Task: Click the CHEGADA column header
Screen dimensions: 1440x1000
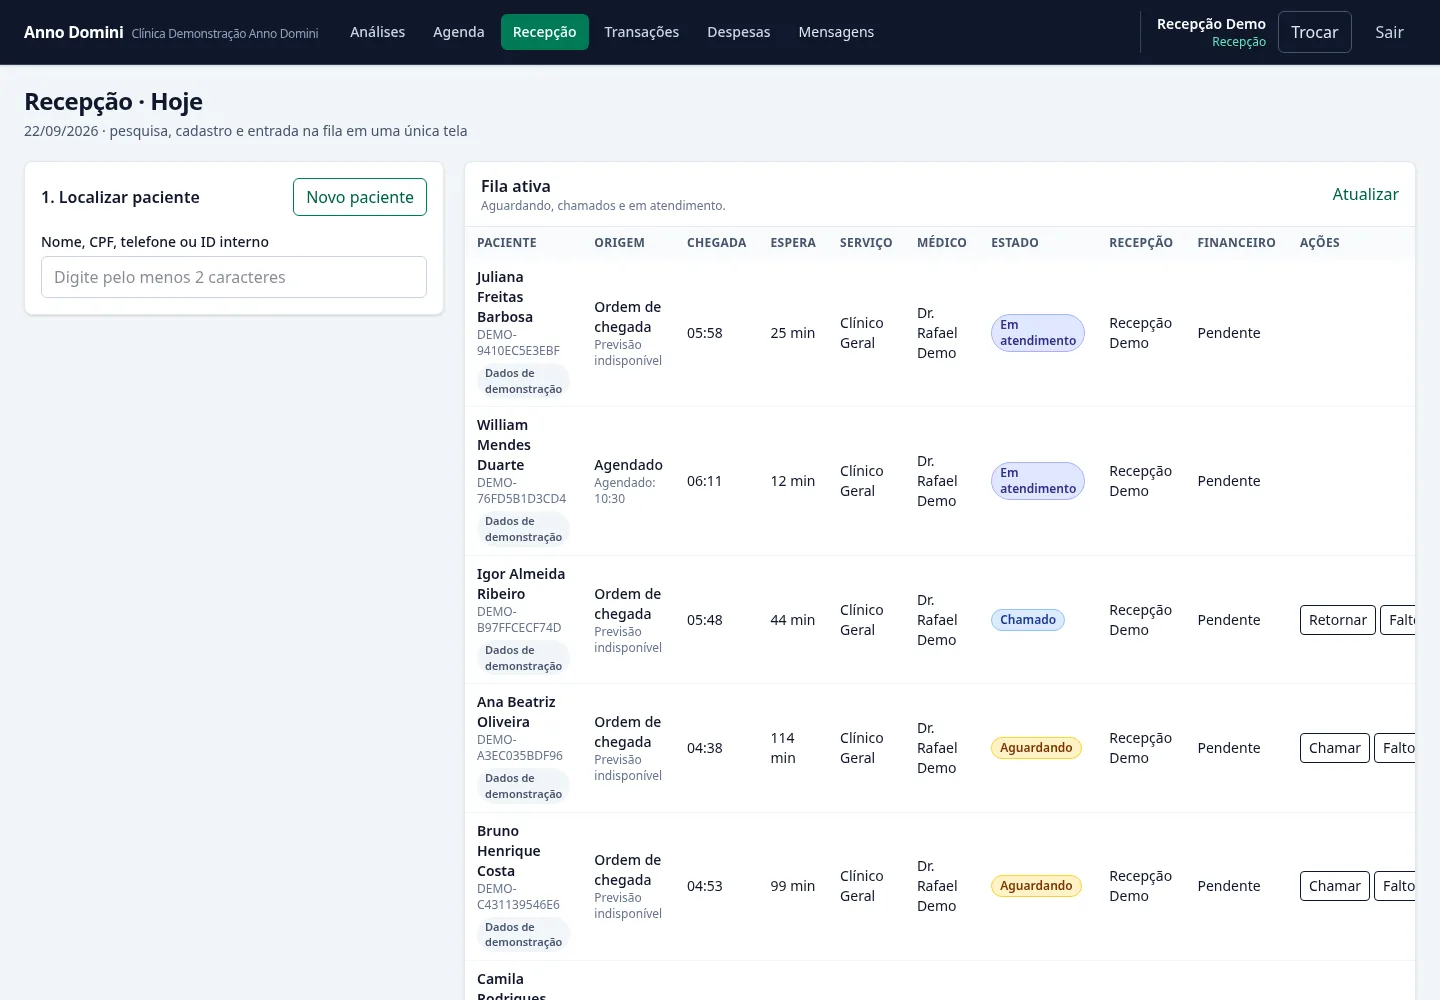Action: tap(717, 243)
